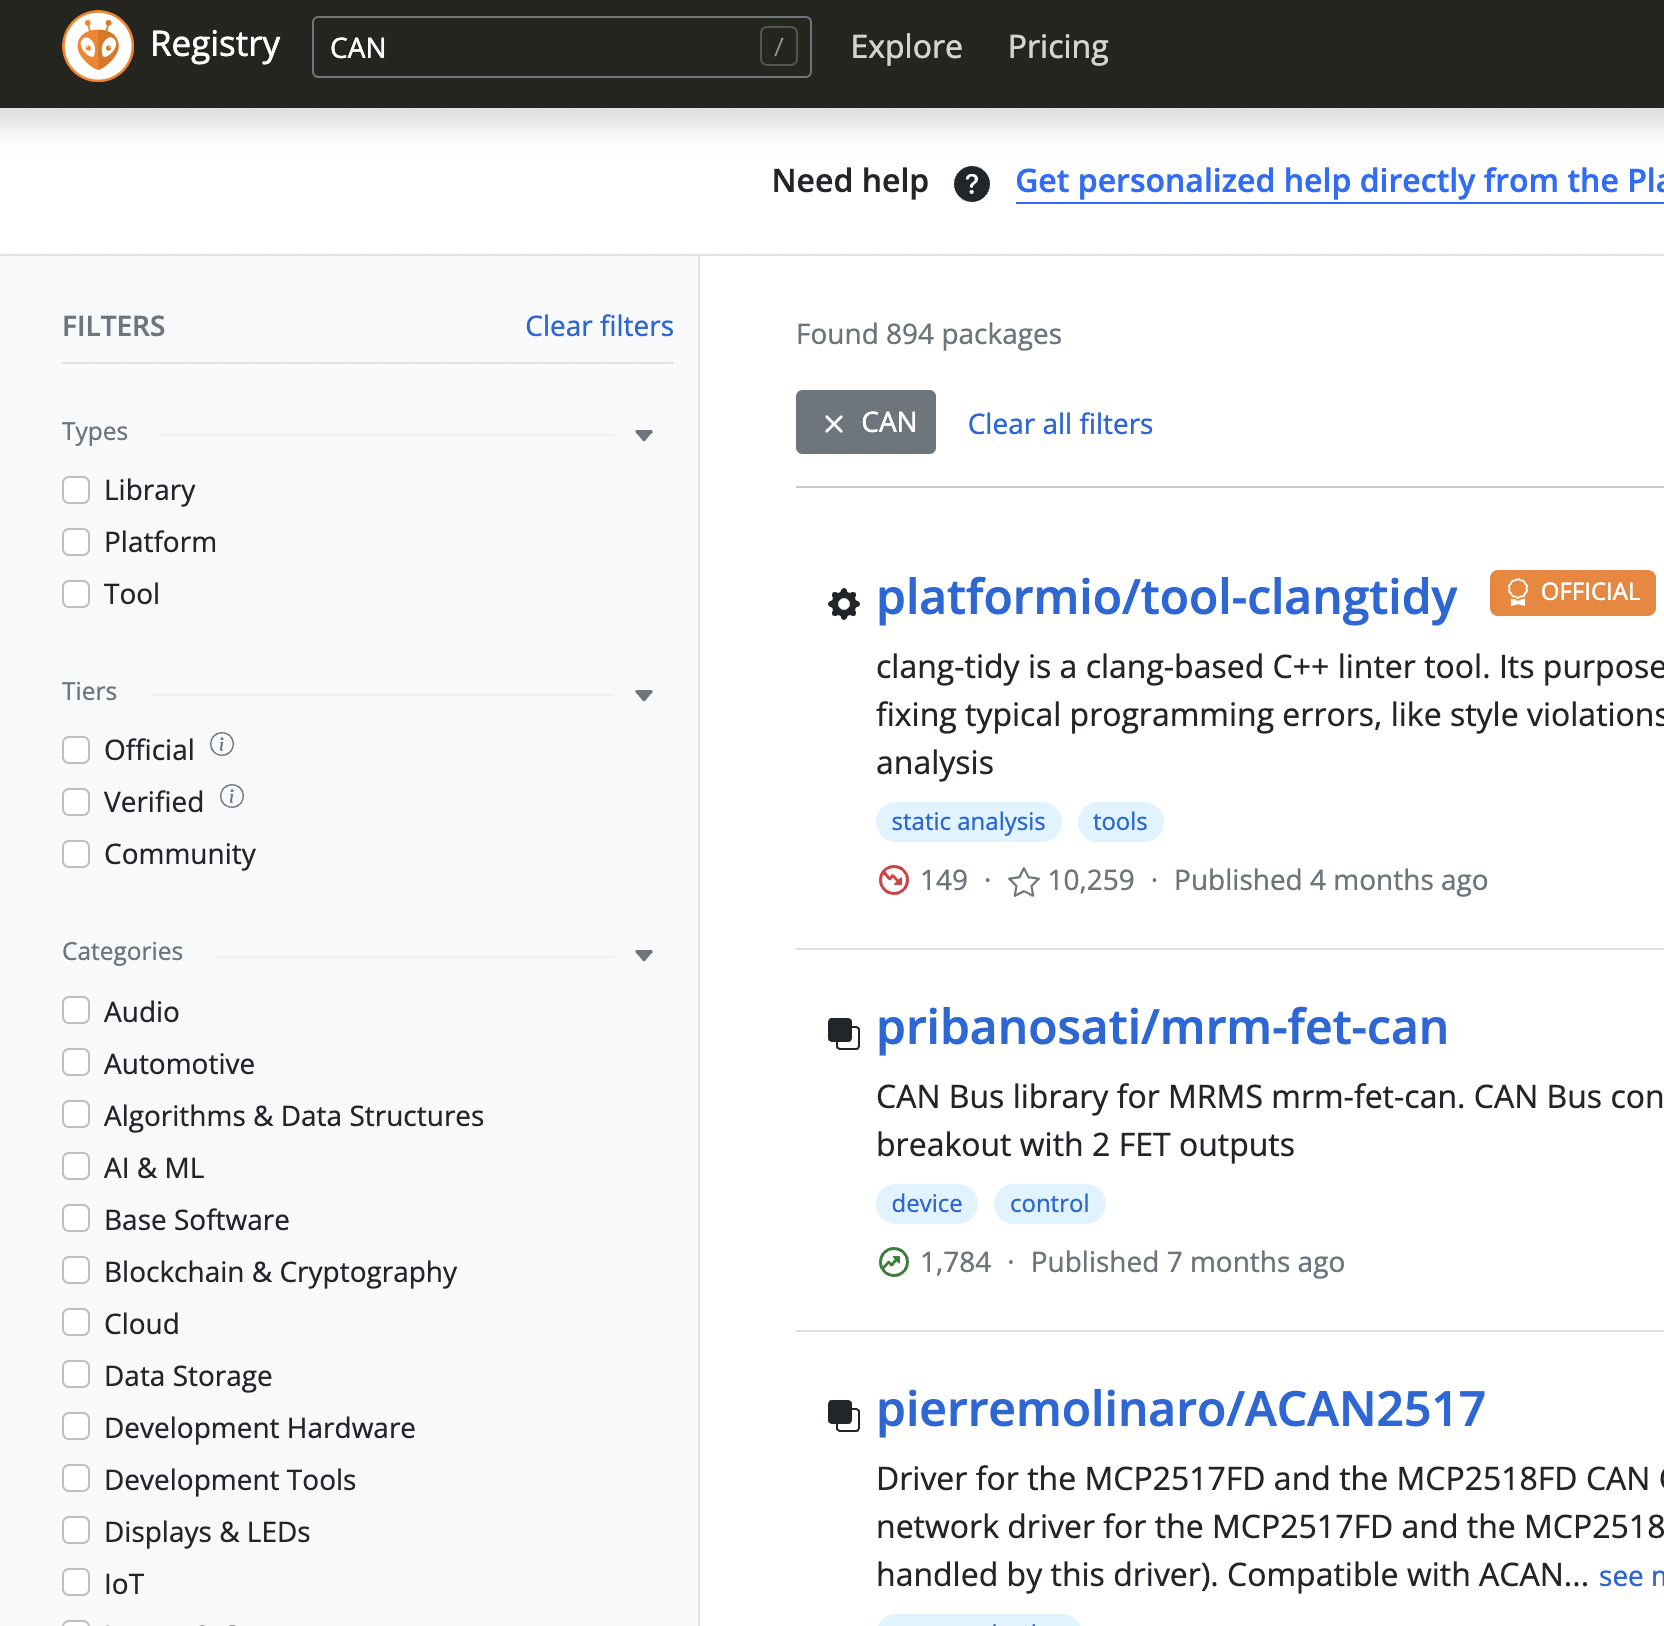Focus the search field containing CAN

click(561, 47)
